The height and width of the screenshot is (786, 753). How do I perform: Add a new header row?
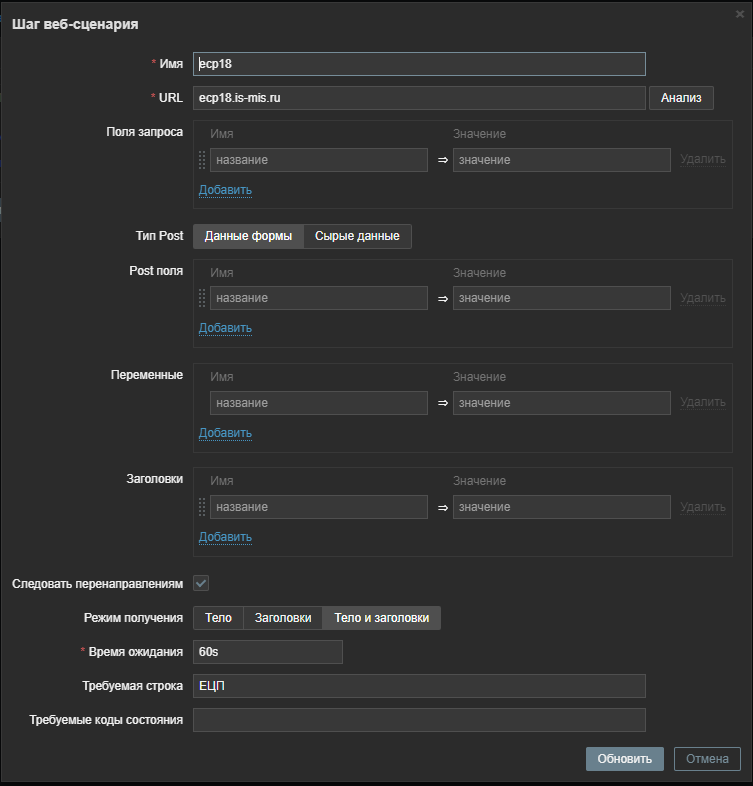point(225,537)
